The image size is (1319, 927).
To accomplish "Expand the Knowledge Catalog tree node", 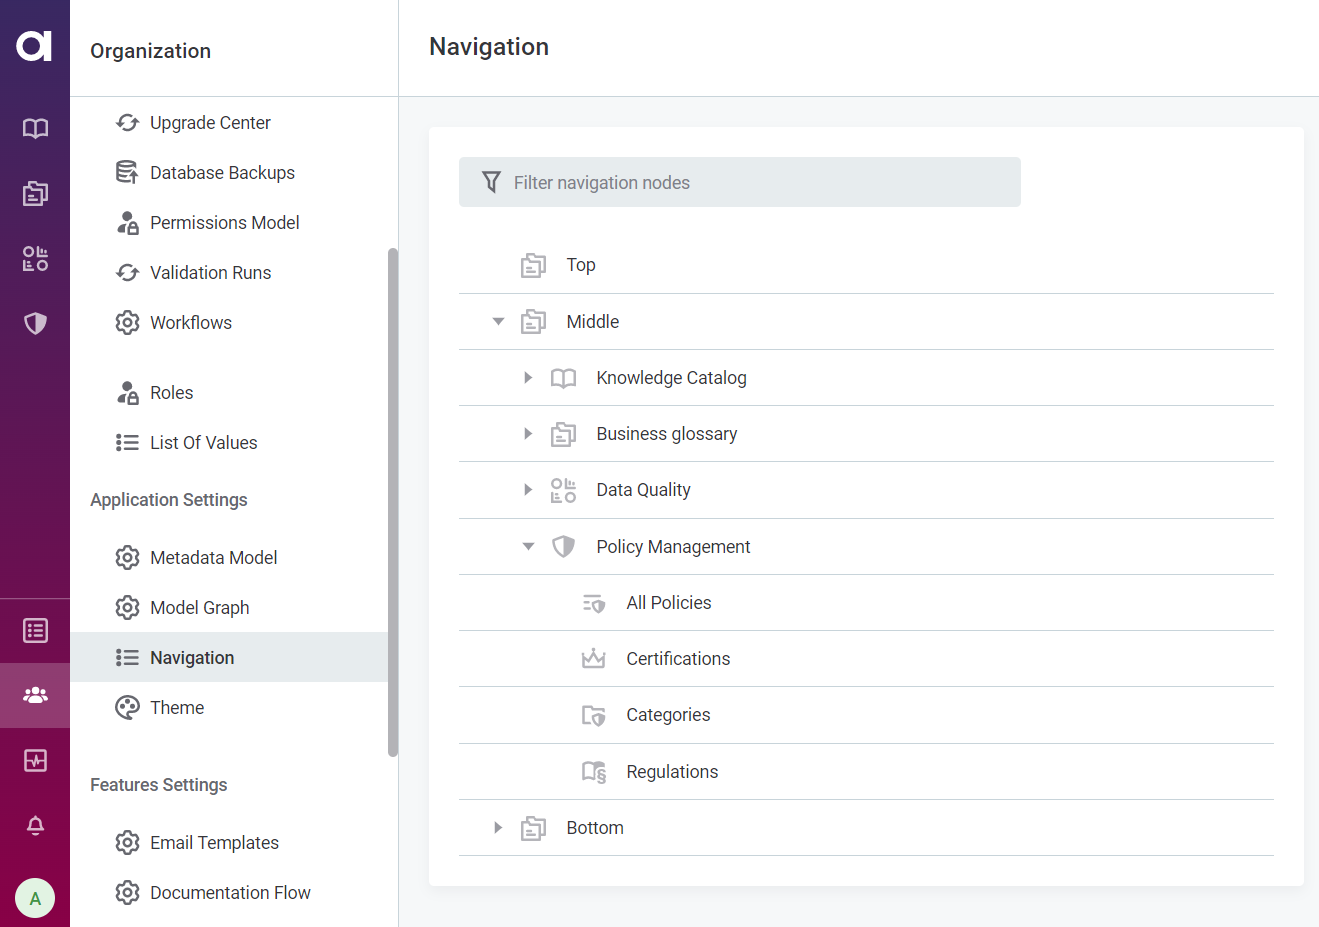I will 527,377.
